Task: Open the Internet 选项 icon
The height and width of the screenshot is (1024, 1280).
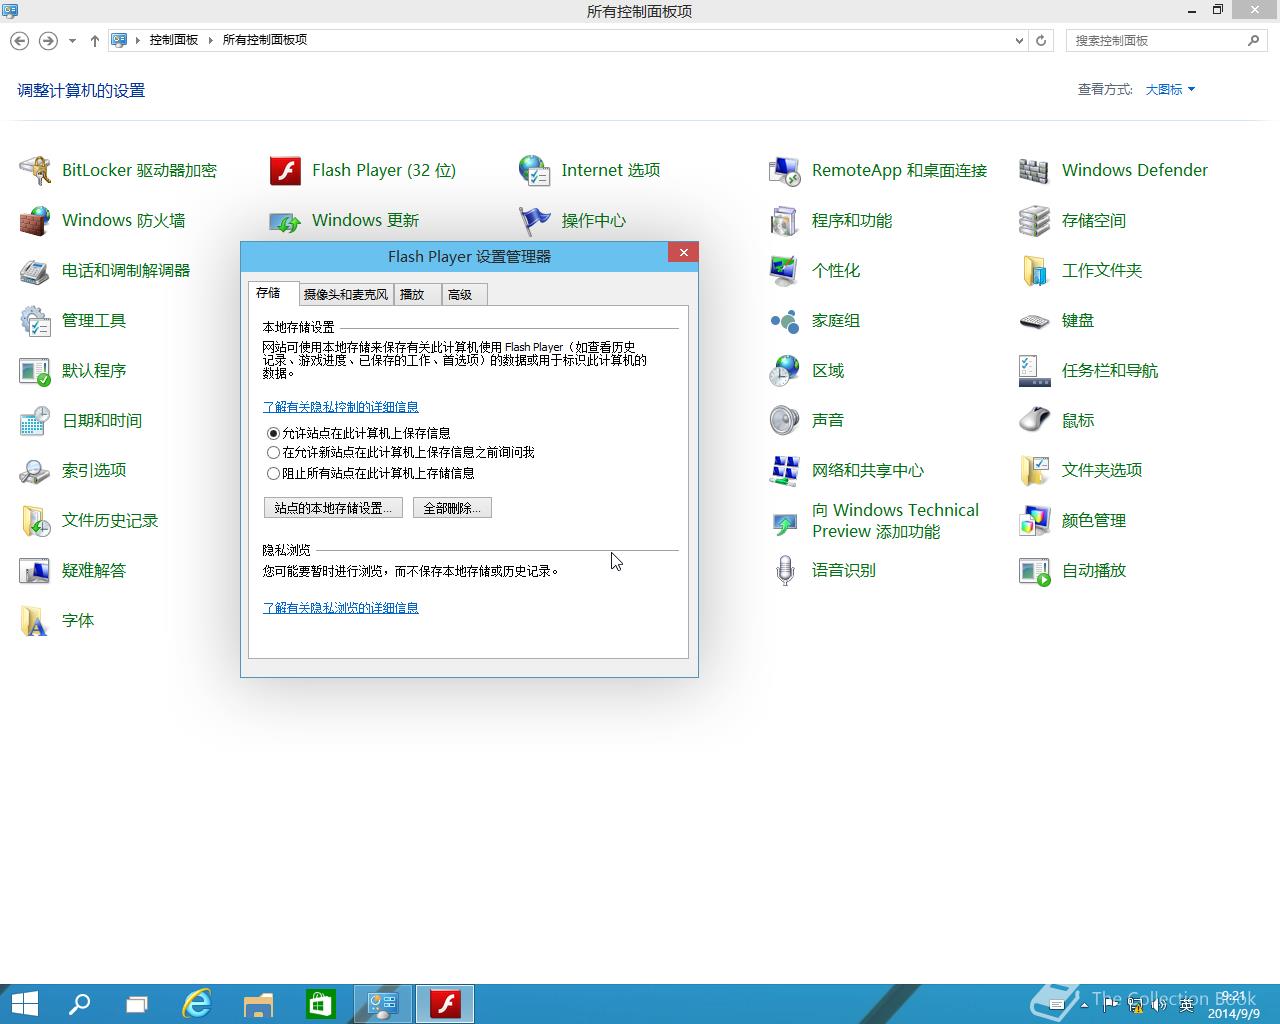Action: click(535, 170)
